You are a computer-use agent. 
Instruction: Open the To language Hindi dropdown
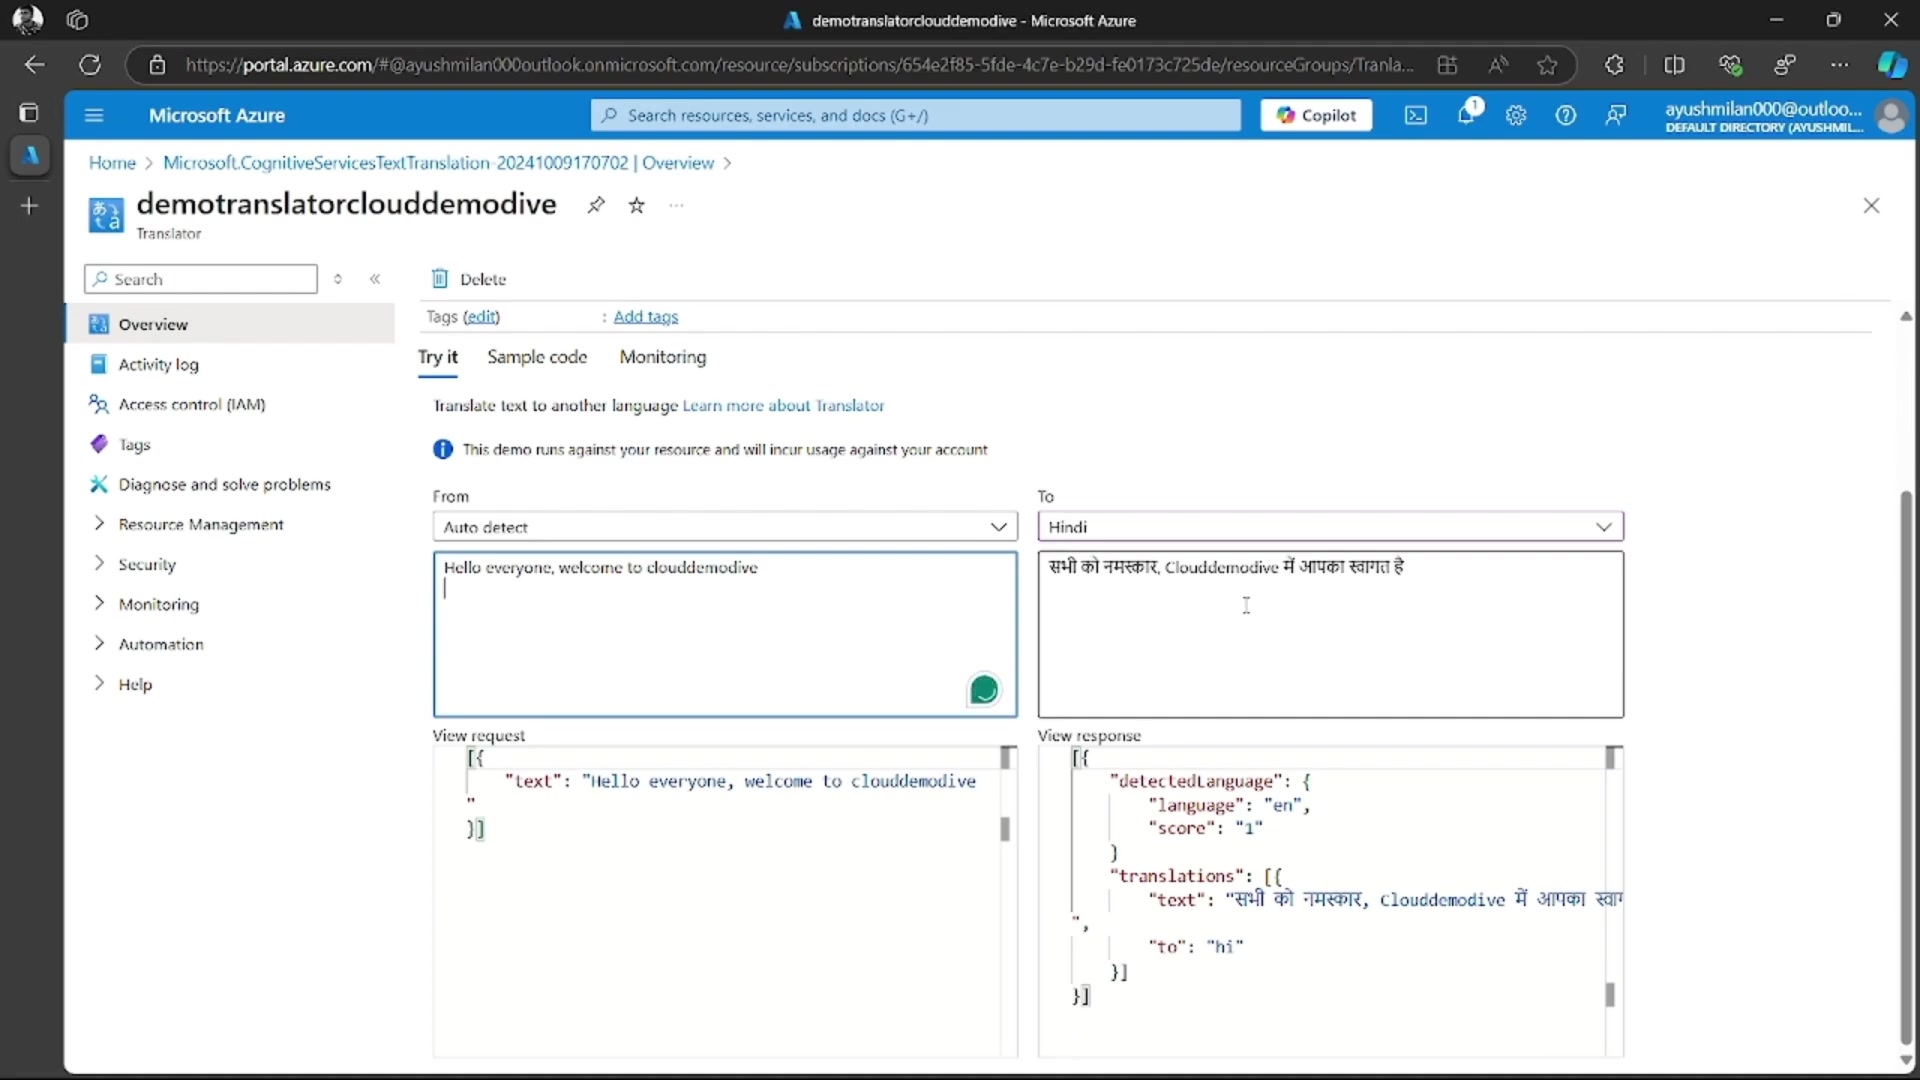(1330, 527)
